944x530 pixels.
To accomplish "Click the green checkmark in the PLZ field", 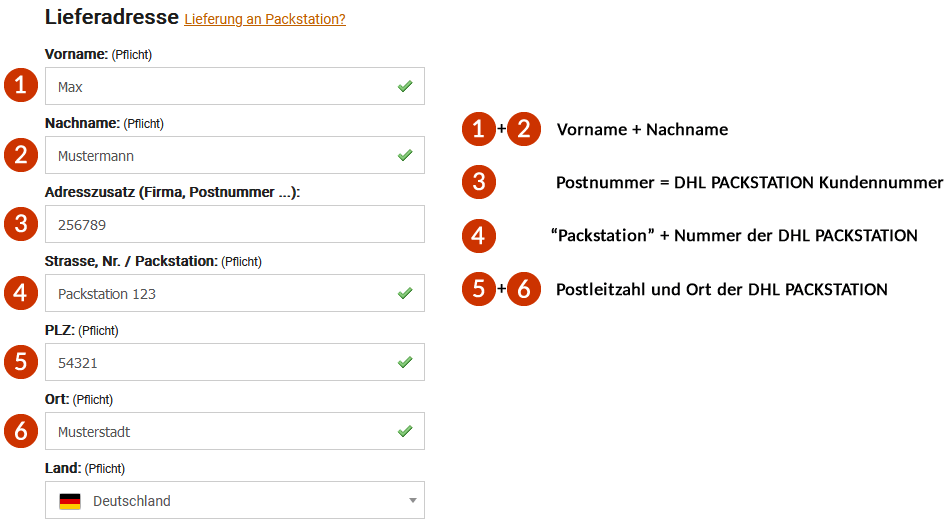I will (x=405, y=362).
